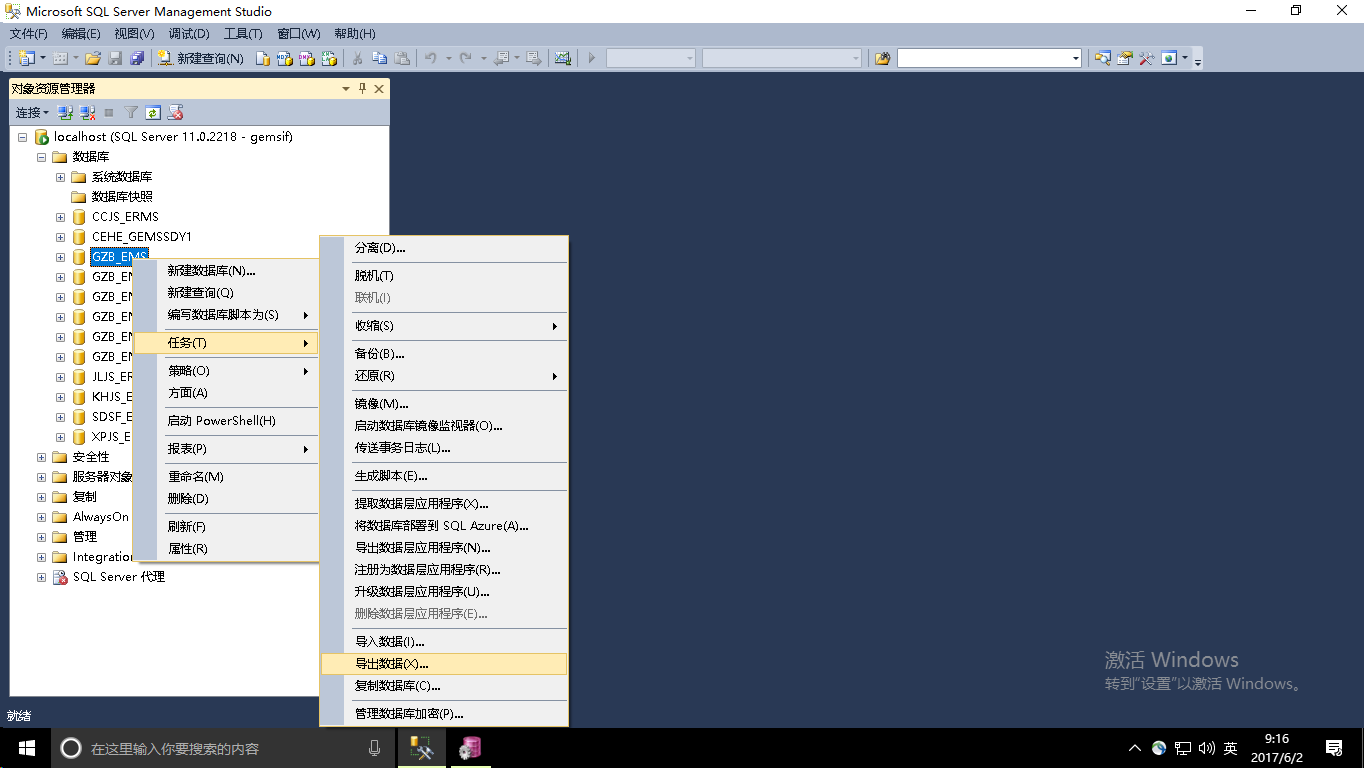Pin the 对象资源管理器 panel

coord(362,88)
